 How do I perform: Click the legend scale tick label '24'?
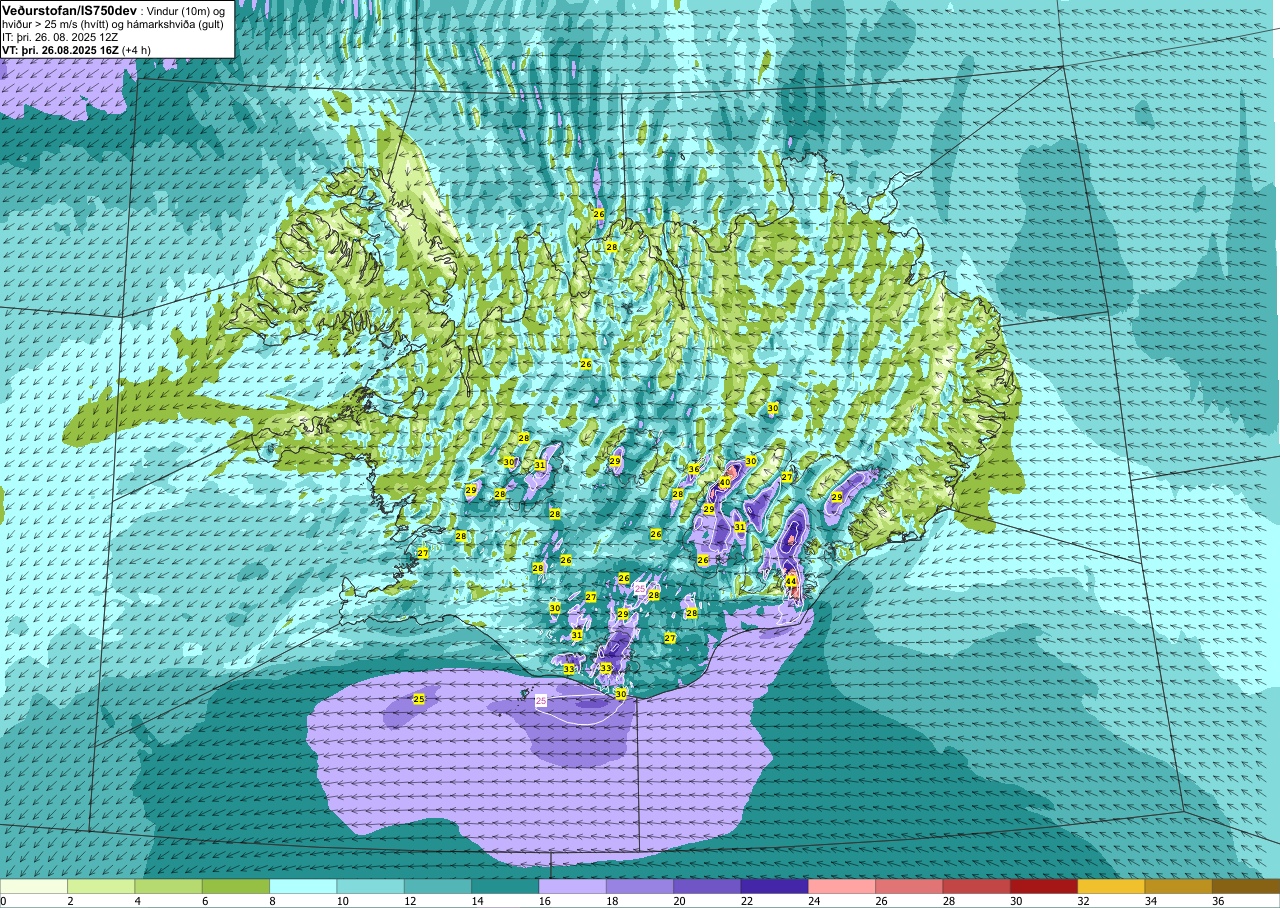point(815,901)
